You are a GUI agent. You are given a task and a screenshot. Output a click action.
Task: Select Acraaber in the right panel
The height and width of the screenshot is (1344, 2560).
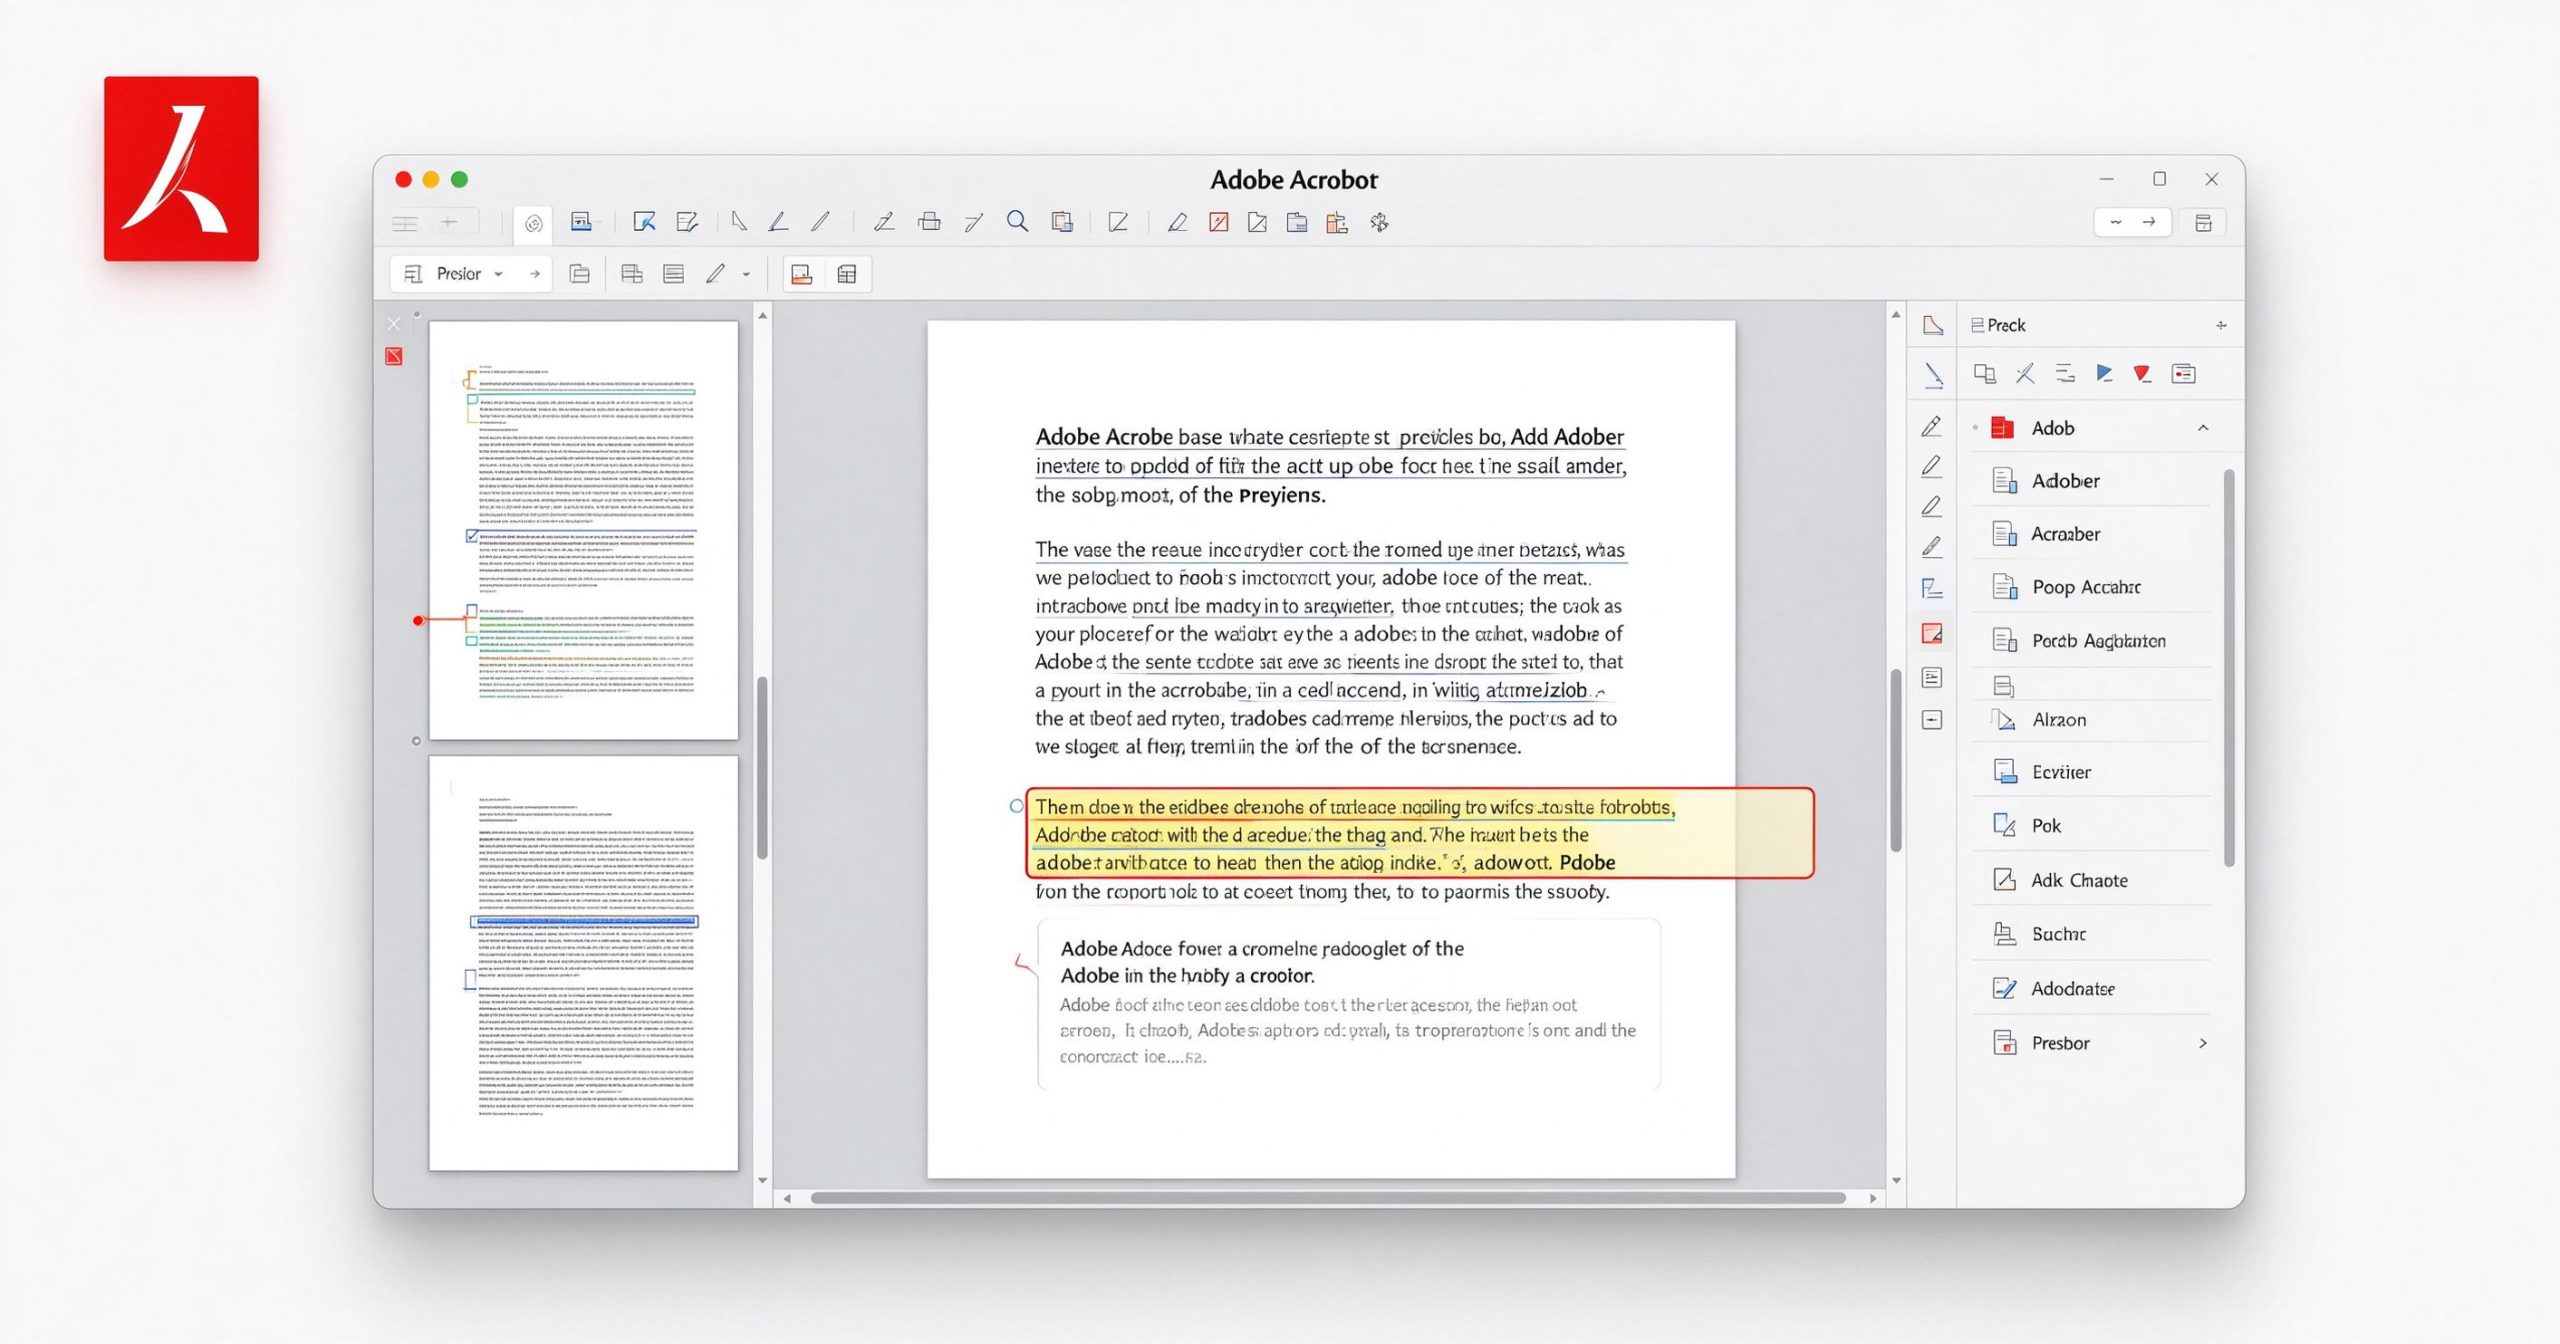click(x=2092, y=534)
